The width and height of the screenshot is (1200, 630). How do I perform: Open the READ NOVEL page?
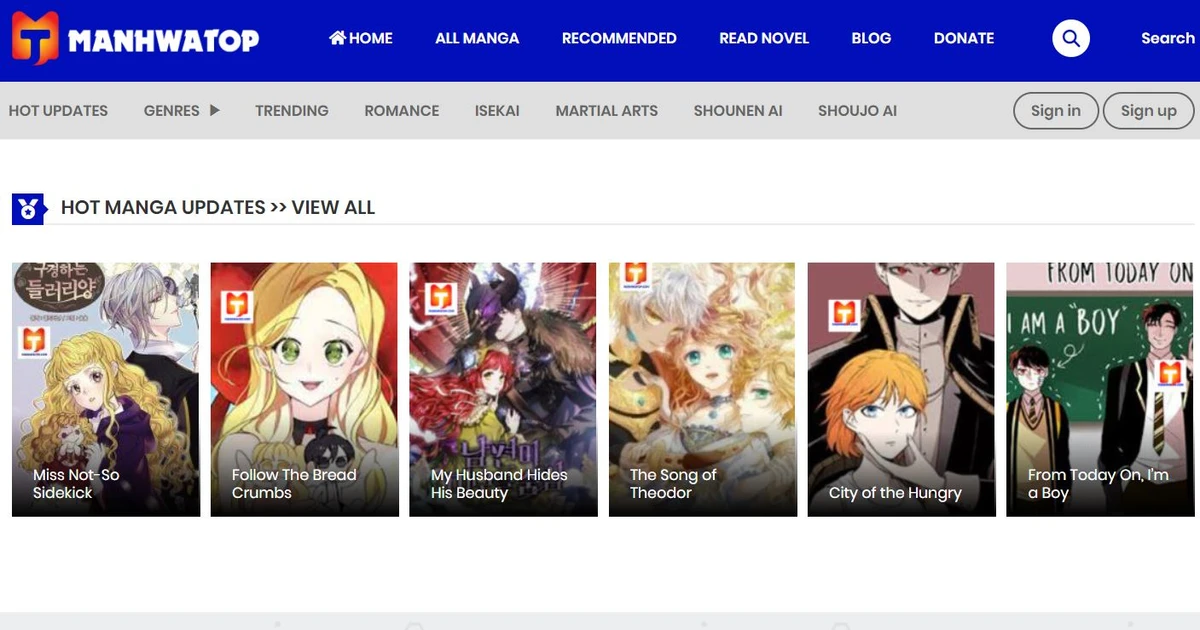764,38
